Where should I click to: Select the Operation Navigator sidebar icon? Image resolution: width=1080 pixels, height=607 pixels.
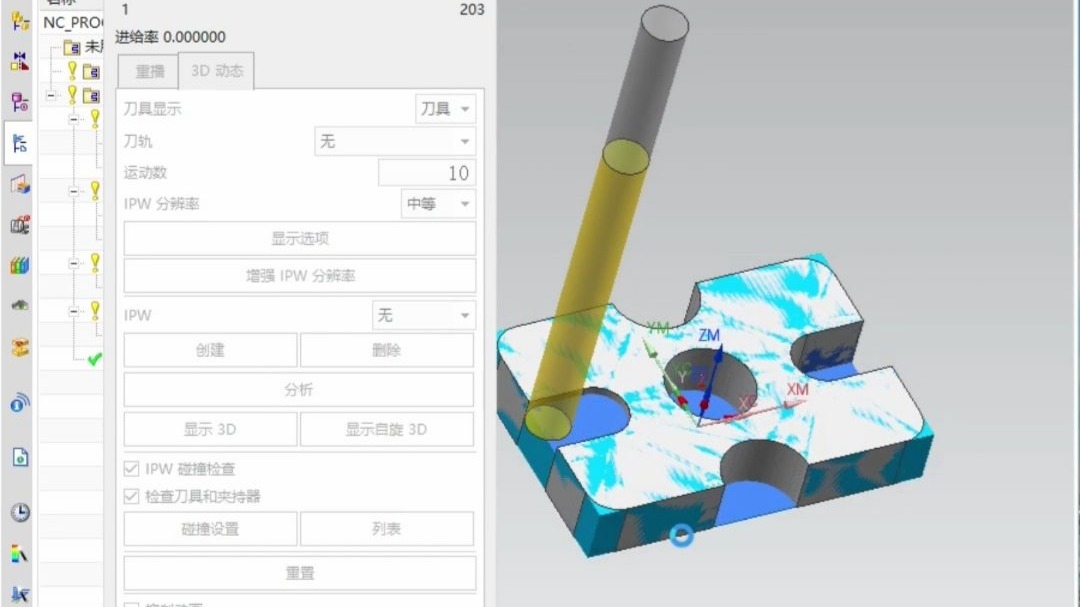coord(19,143)
